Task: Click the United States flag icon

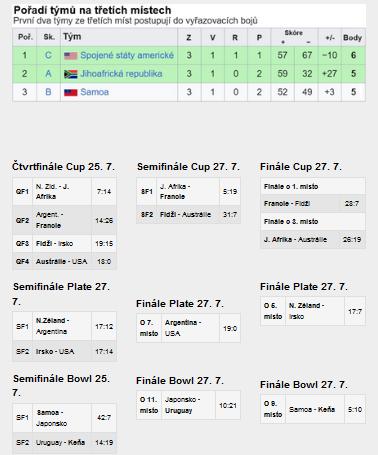Action: 71,56
